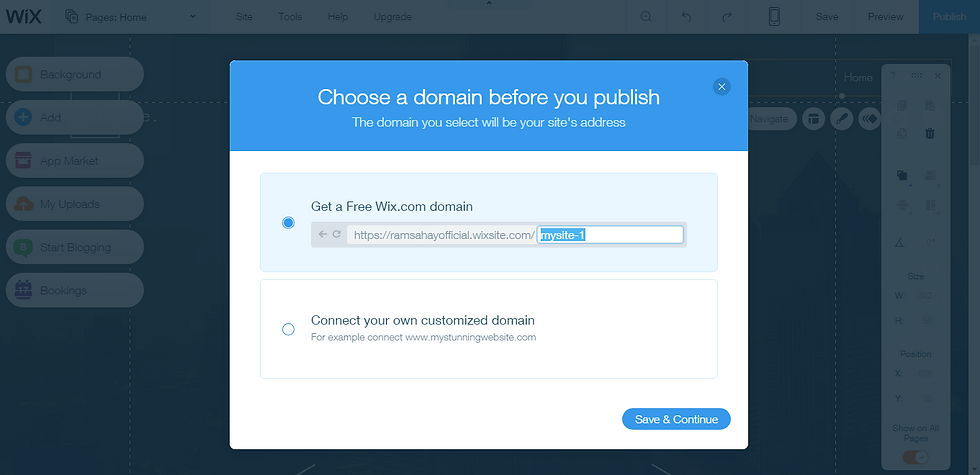Viewport: 980px width, 475px height.
Task: Select Connect your own customized domain
Action: pos(288,329)
